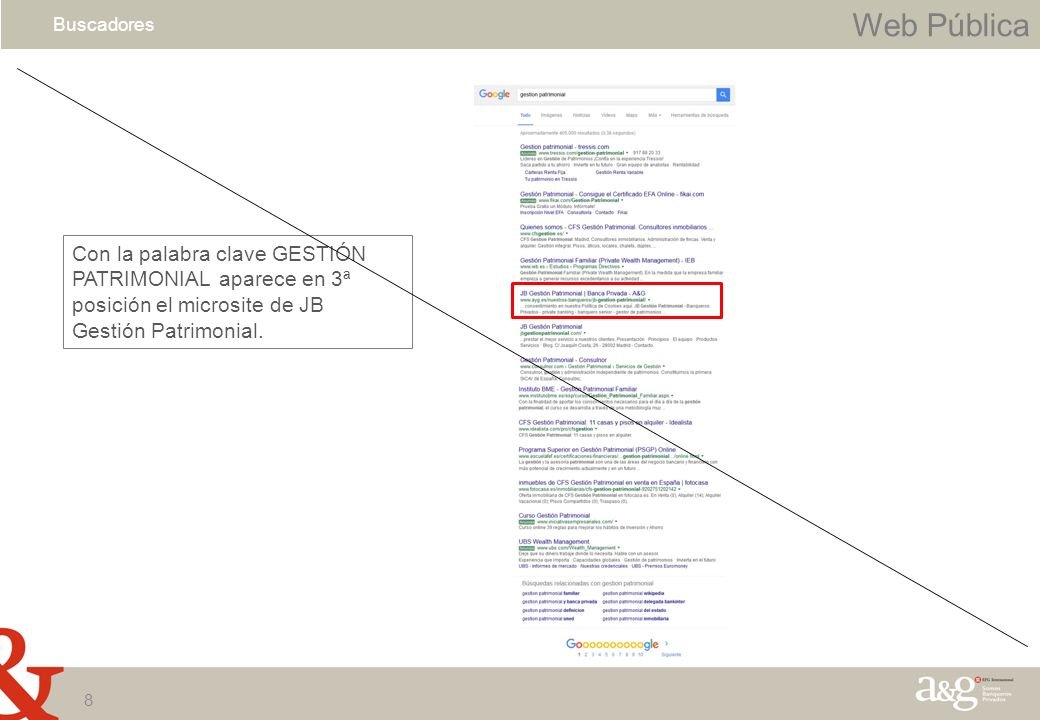The image size is (1040, 720).
Task: Expand the arrow beside the www.iniciativasempresariales.com URL
Action: (616, 522)
